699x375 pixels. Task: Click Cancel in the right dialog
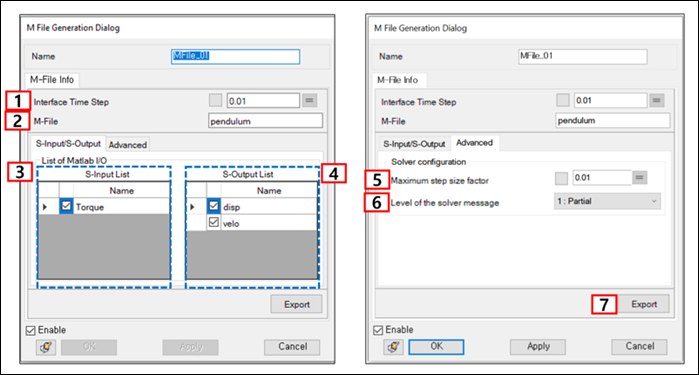[x=639, y=346]
